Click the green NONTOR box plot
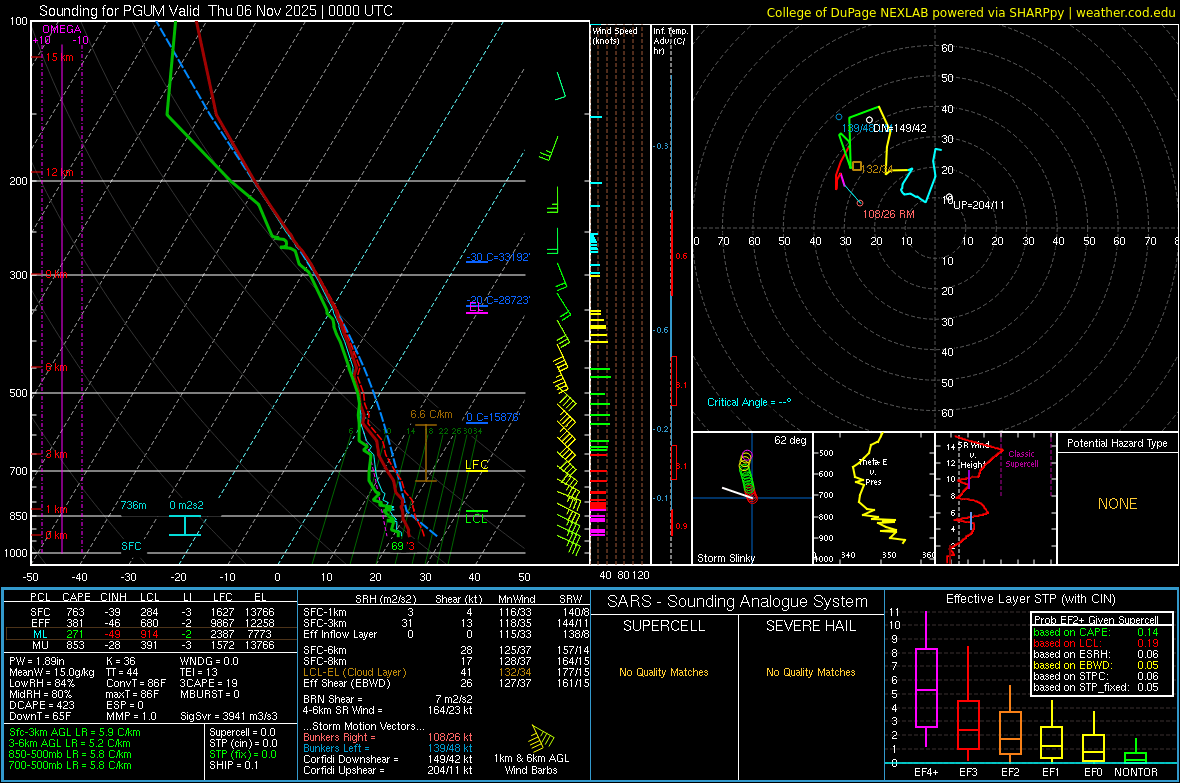Viewport: 1180px width, 783px height. pos(1135,752)
